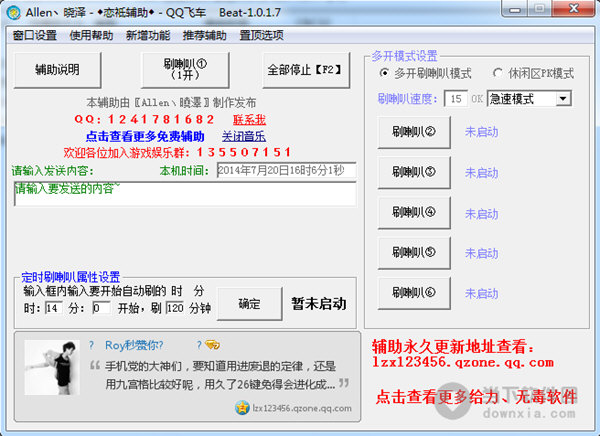
Task: Click the Roy秒赞你? name link
Action: [134, 345]
